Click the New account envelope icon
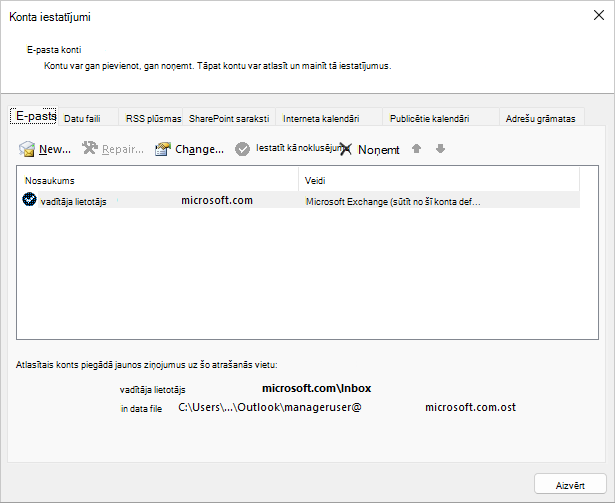Screen dimensions: 615x503 pyautogui.click(x=27, y=149)
